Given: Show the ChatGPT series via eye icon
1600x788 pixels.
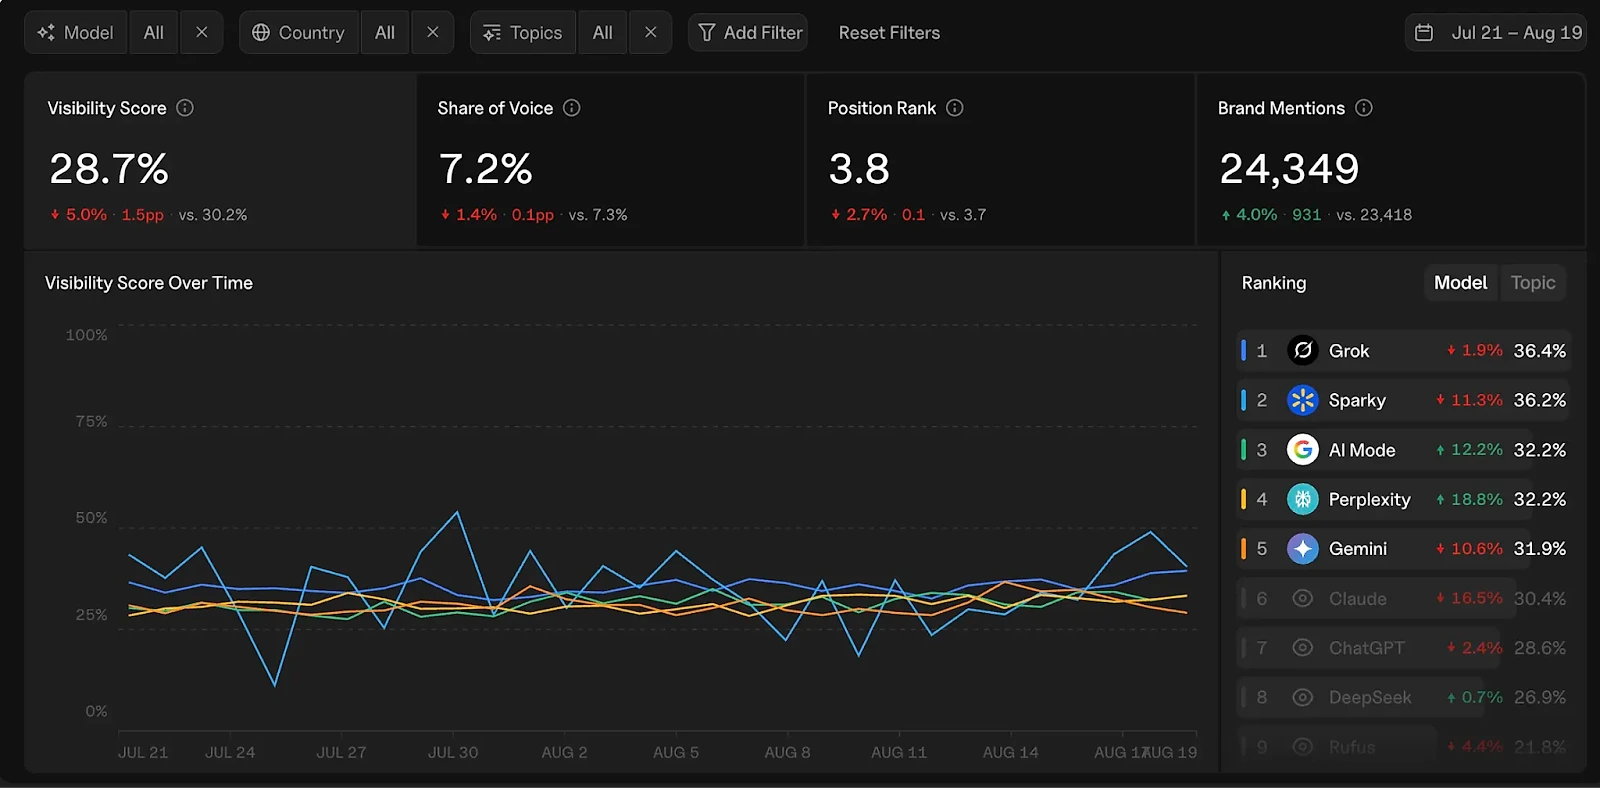Looking at the screenshot, I should pos(1302,648).
